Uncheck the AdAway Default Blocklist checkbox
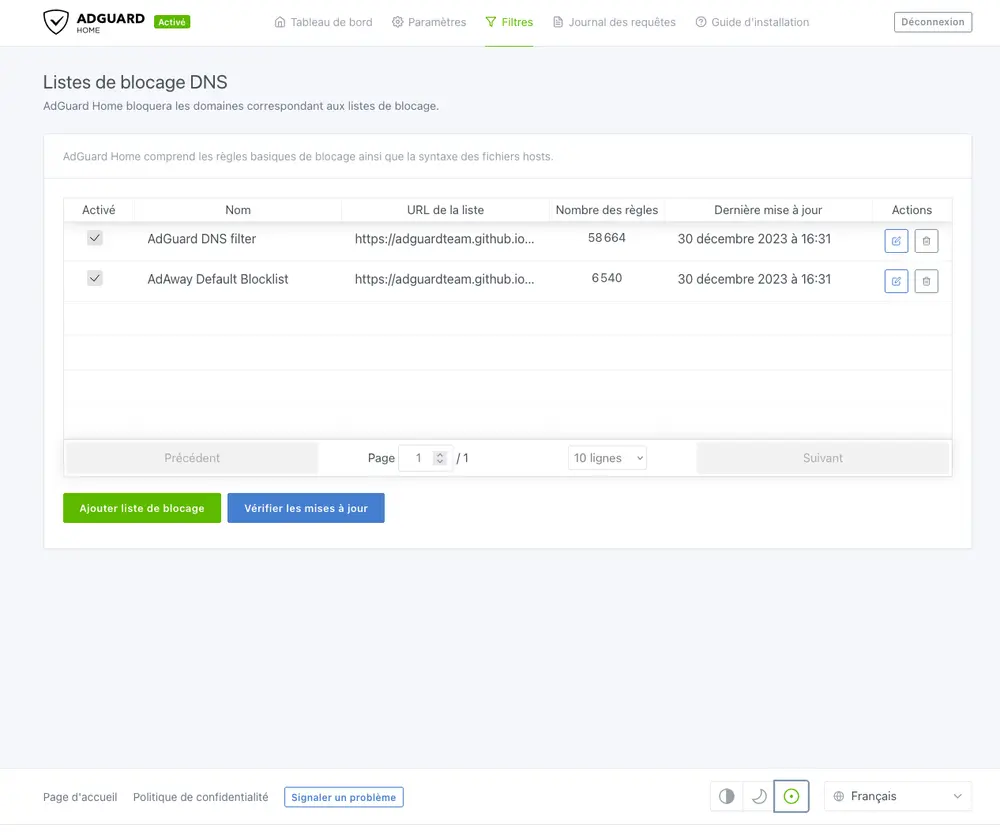This screenshot has height=835, width=1000. [x=95, y=278]
